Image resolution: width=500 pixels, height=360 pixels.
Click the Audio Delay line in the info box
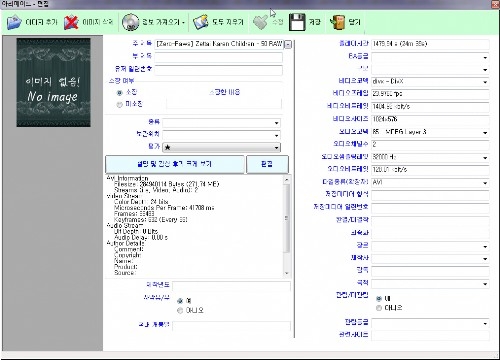141,237
